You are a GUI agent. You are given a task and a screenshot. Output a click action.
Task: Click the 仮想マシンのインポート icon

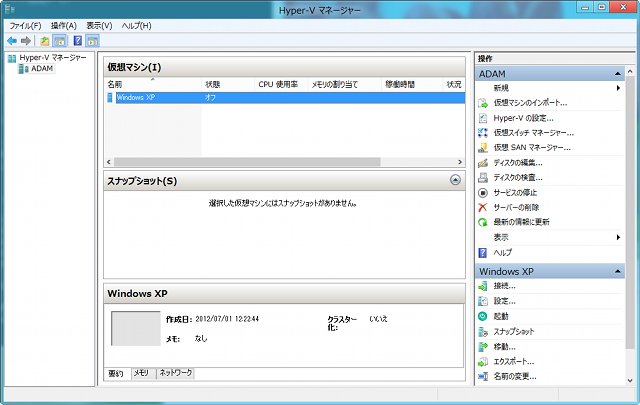click(x=483, y=103)
